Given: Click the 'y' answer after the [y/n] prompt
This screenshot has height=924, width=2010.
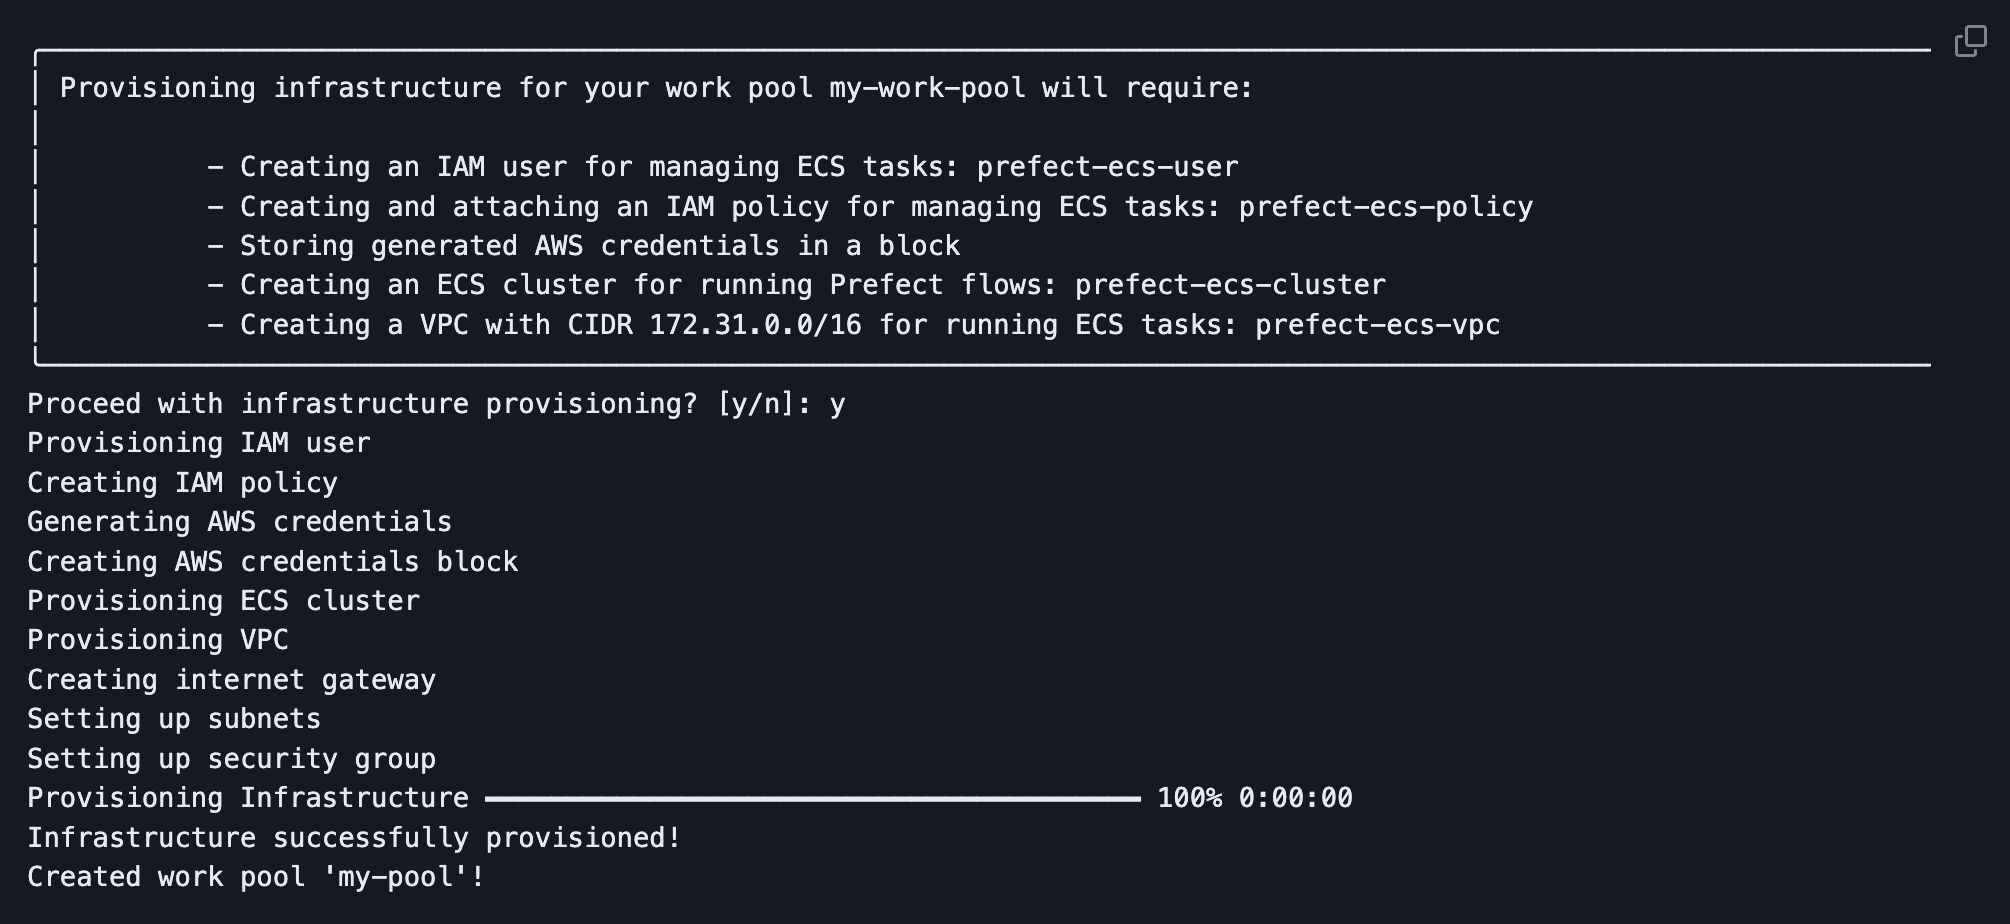Looking at the screenshot, I should point(837,405).
